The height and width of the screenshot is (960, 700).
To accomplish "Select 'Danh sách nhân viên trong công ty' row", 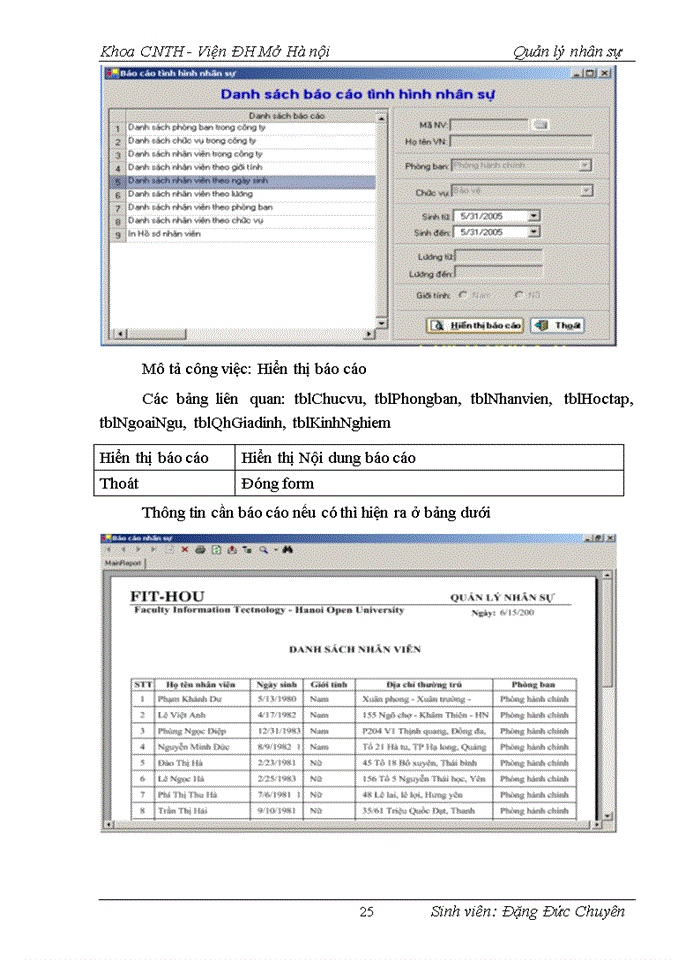I will 243,154.
